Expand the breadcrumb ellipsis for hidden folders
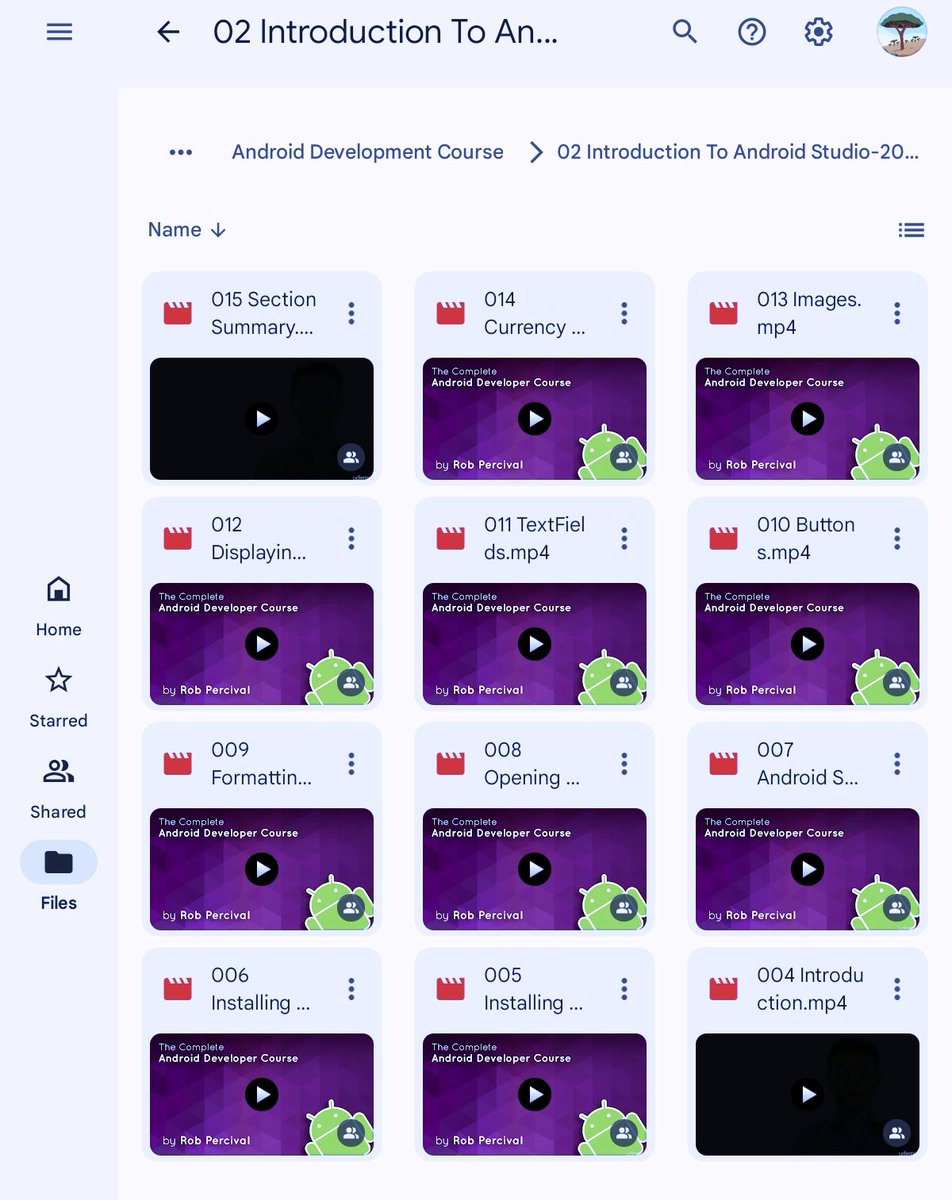The image size is (952, 1200). click(x=181, y=152)
